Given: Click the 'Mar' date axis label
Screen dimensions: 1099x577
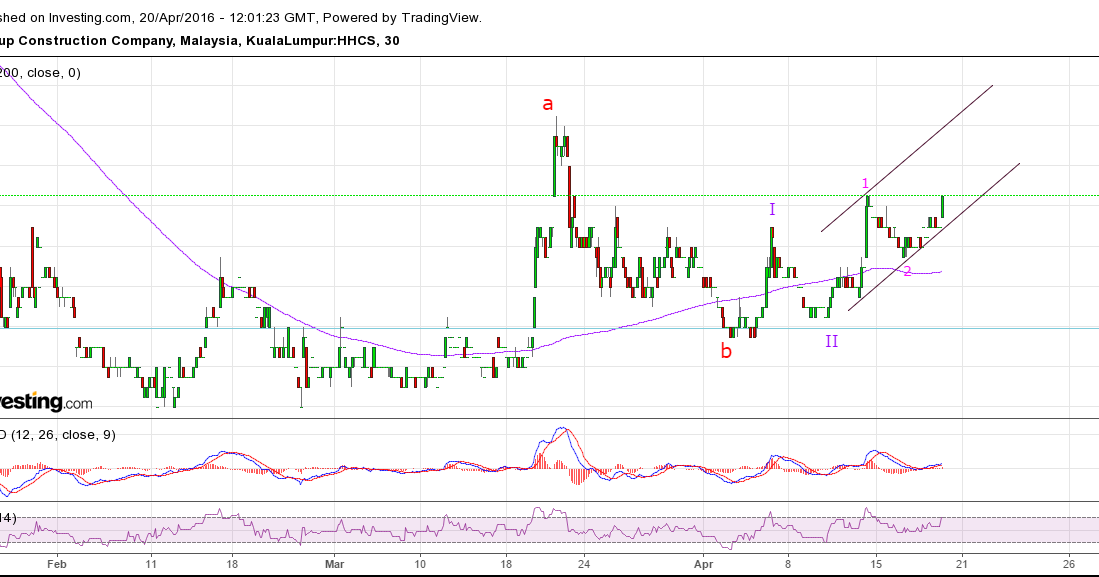Looking at the screenshot, I should 335,564.
